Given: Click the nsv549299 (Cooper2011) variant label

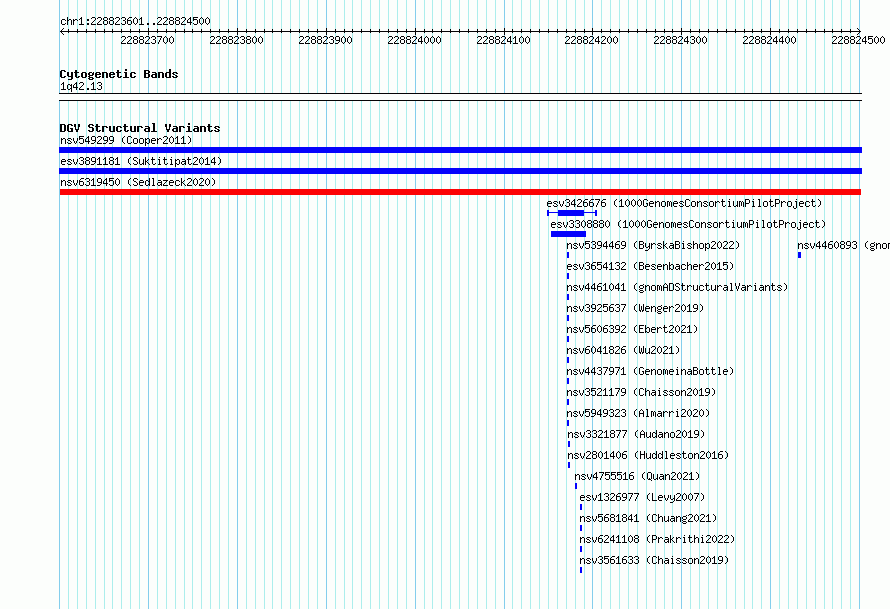Looking at the screenshot, I should [126, 140].
